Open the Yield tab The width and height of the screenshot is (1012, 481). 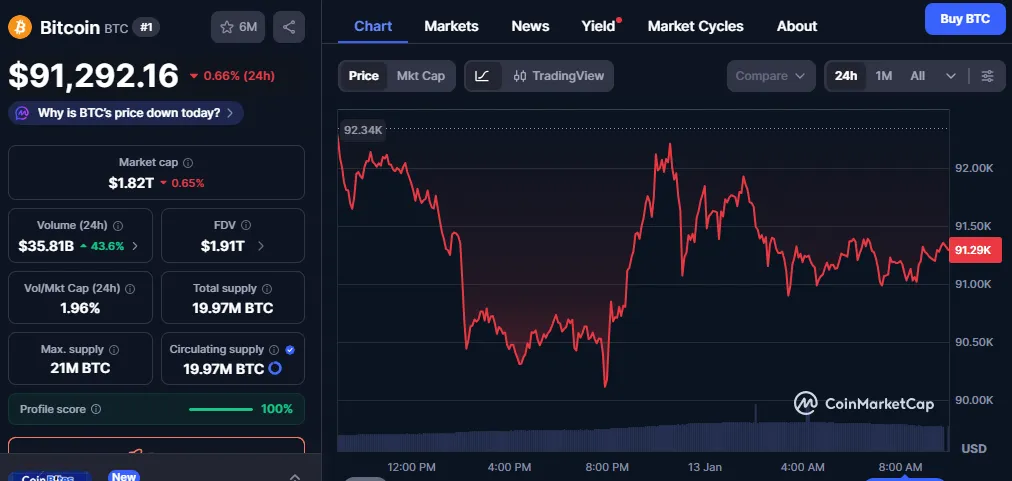598,26
